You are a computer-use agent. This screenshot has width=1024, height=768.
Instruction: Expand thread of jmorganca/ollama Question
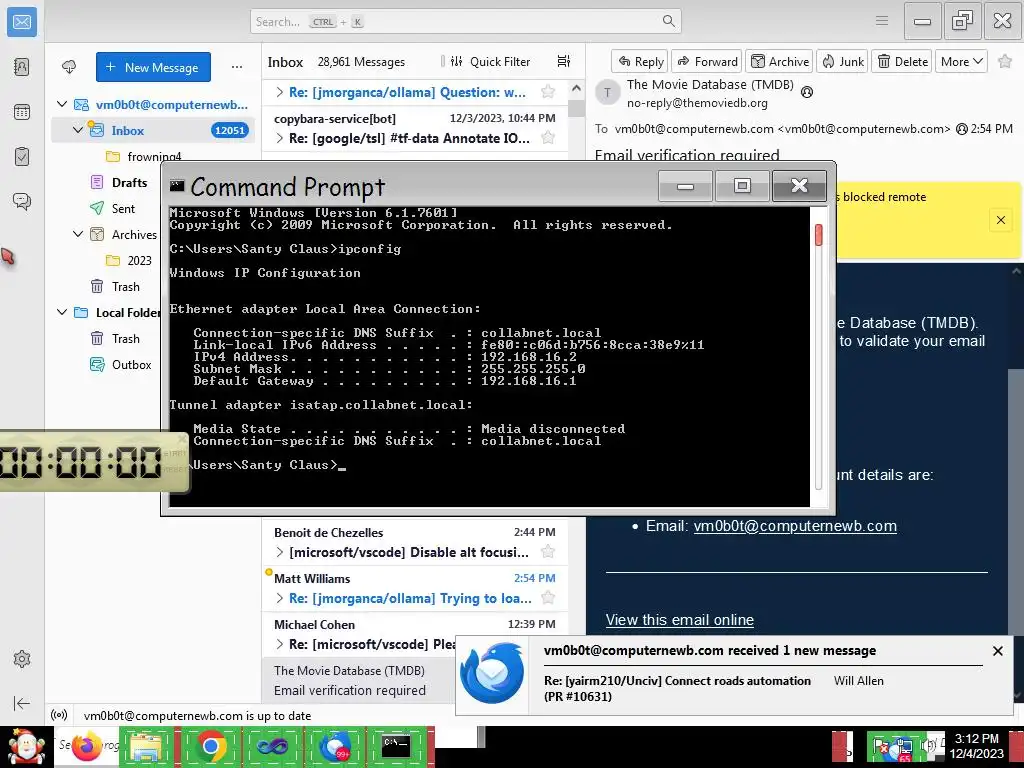(x=280, y=92)
